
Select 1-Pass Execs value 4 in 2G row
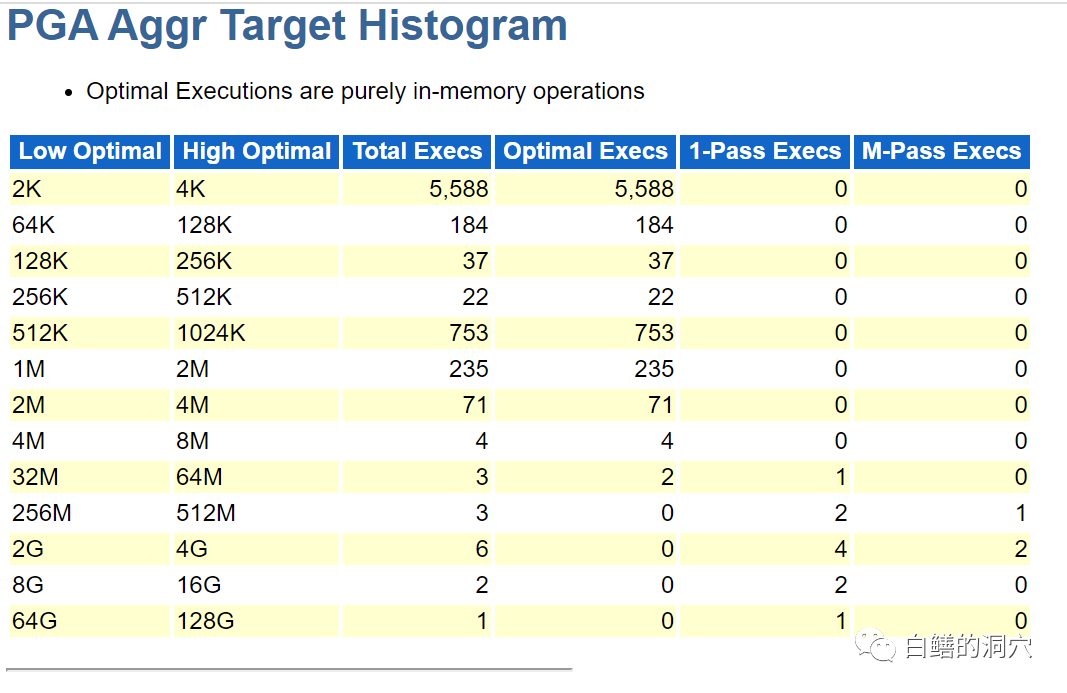(x=840, y=549)
